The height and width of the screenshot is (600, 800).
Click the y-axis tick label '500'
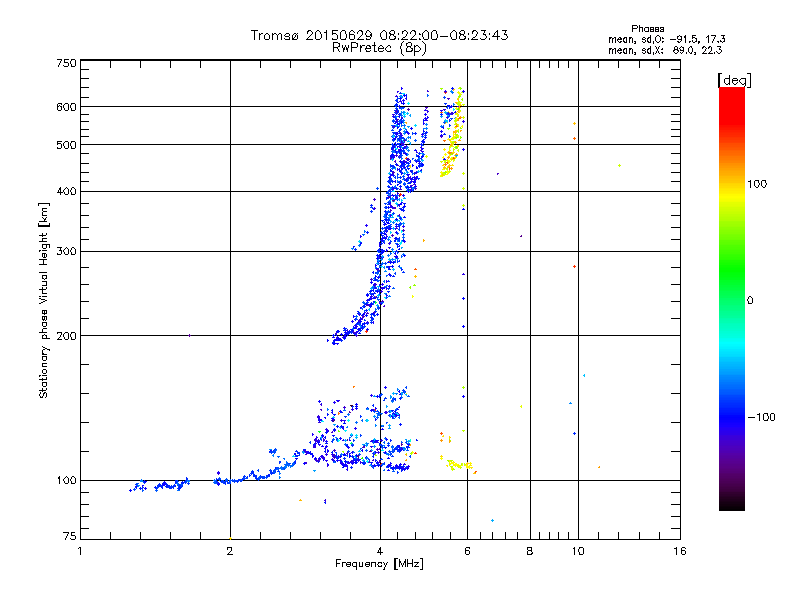click(66, 145)
